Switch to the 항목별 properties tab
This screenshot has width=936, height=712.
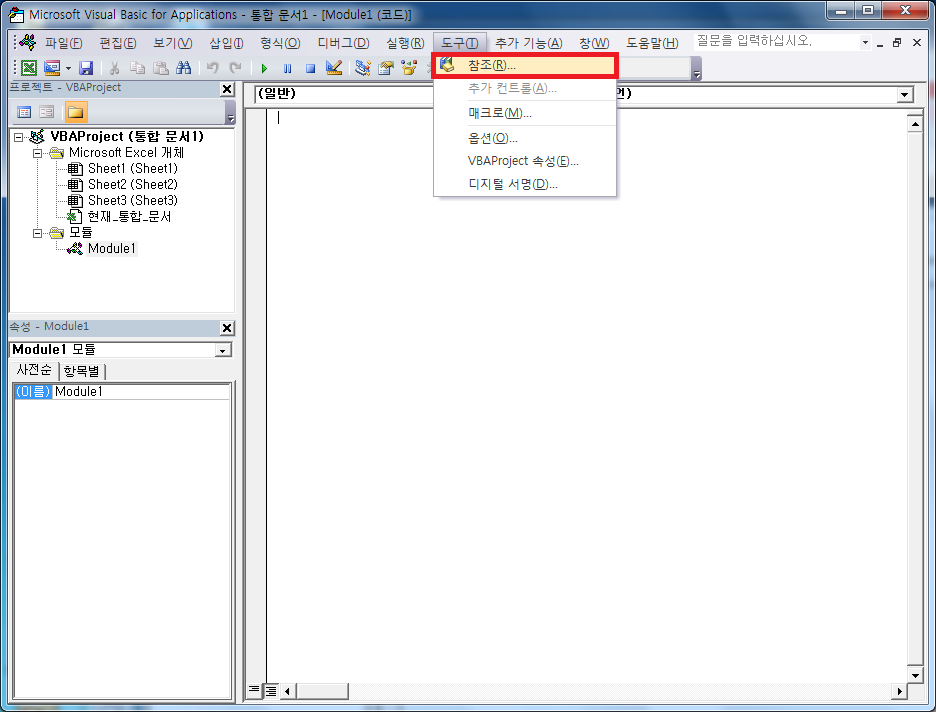pyautogui.click(x=83, y=371)
